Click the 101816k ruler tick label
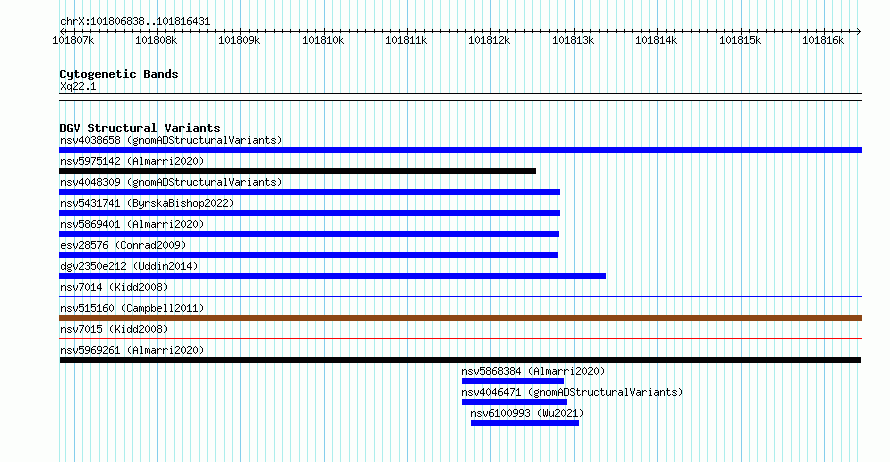 tap(823, 40)
